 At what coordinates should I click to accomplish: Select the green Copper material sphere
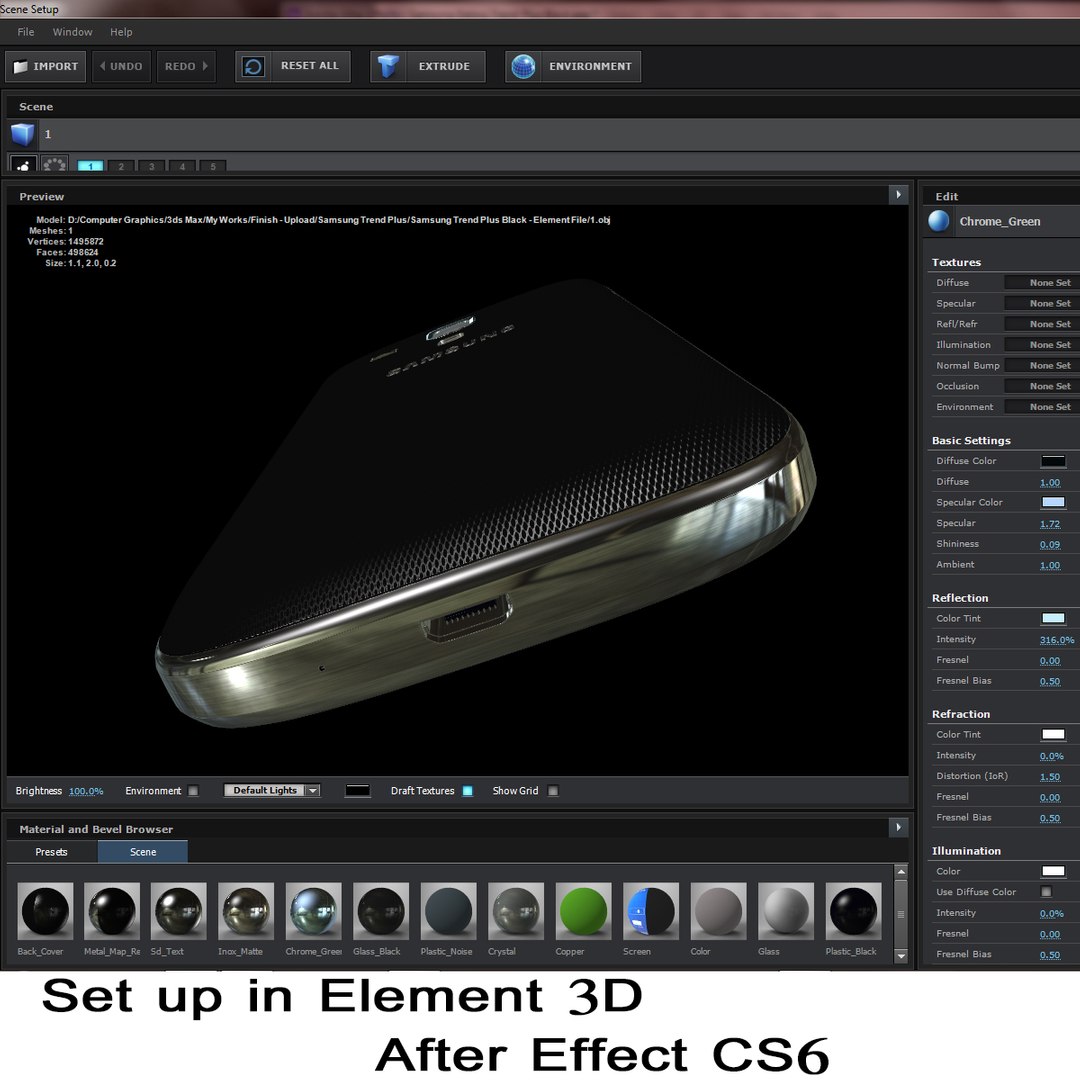tap(583, 911)
